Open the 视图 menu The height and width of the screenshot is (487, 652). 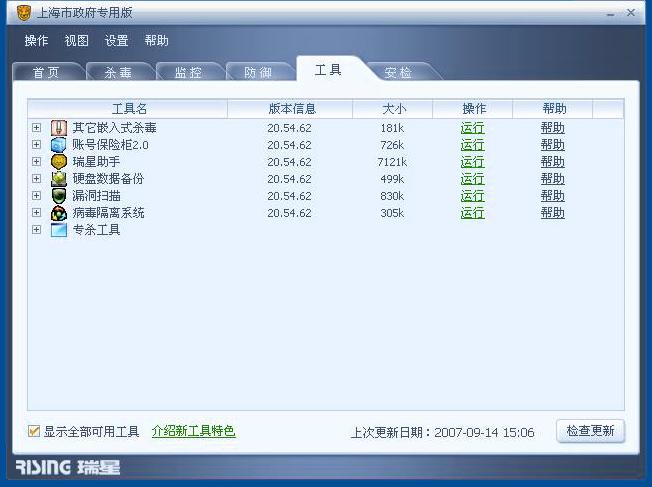(x=77, y=41)
